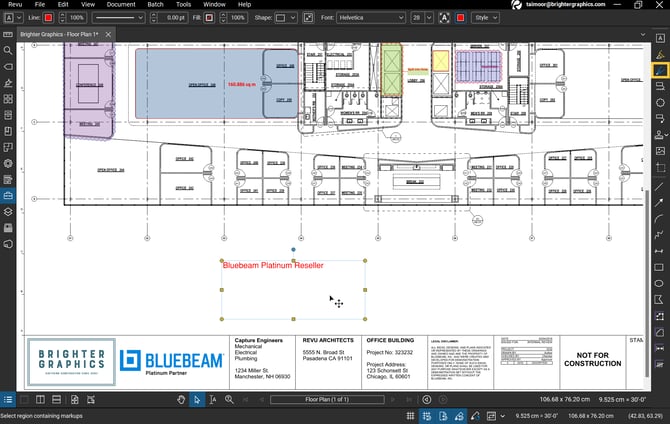Close the Brighter Graphics Floor Plan tab
The width and height of the screenshot is (670, 424).
point(108,34)
